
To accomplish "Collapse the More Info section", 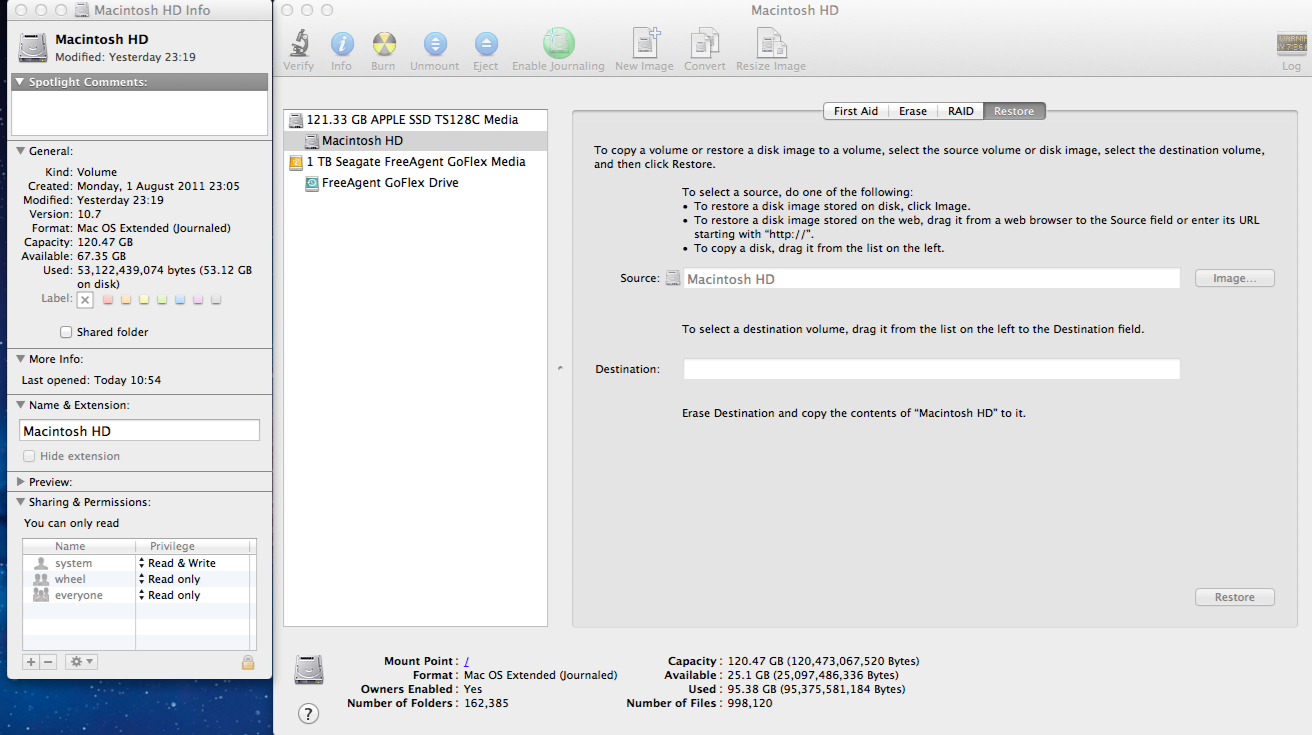I will [20, 359].
